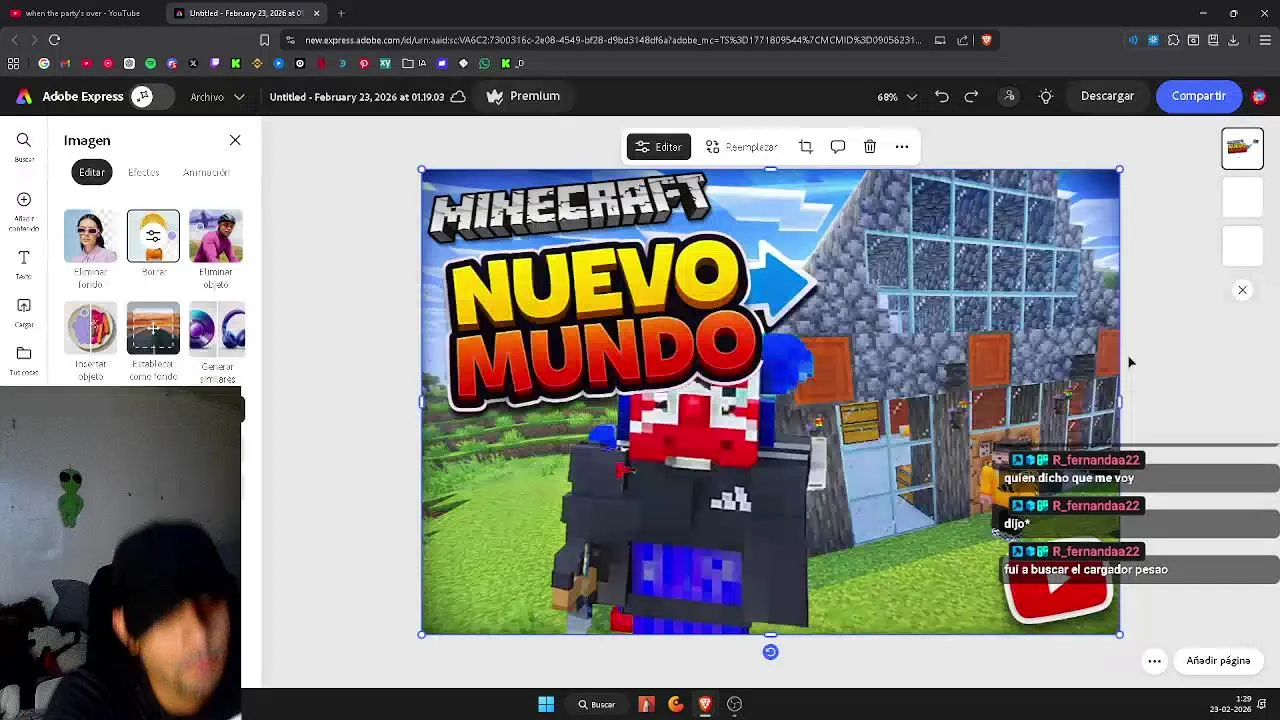This screenshot has height=720, width=1280.
Task: Open more options in floating toolbar
Action: [x=902, y=147]
